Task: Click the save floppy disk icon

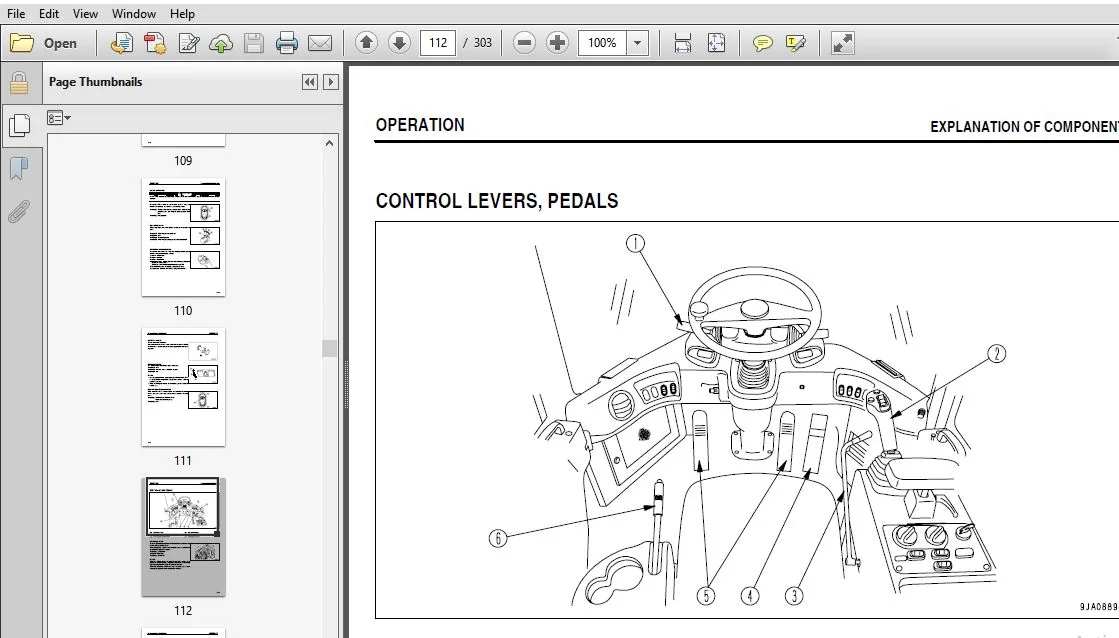Action: [x=254, y=44]
